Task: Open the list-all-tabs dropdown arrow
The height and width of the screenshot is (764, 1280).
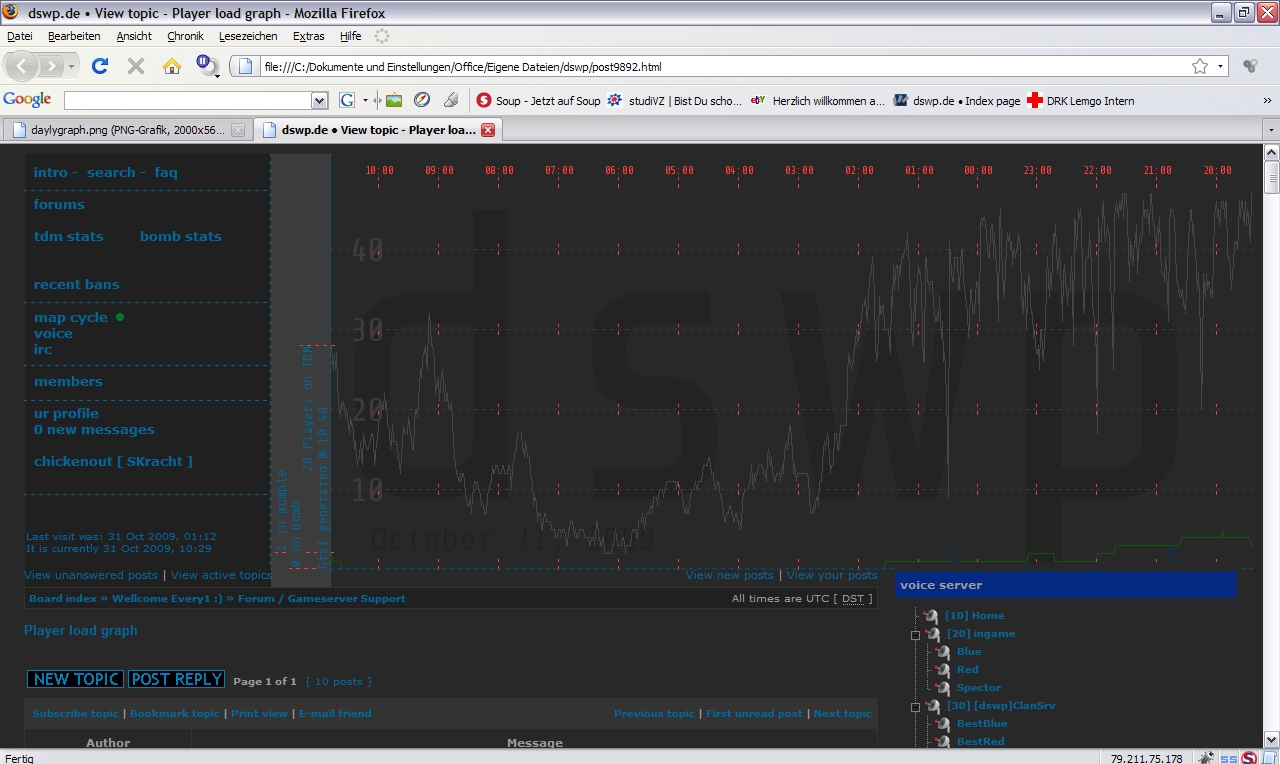Action: coord(1270,130)
